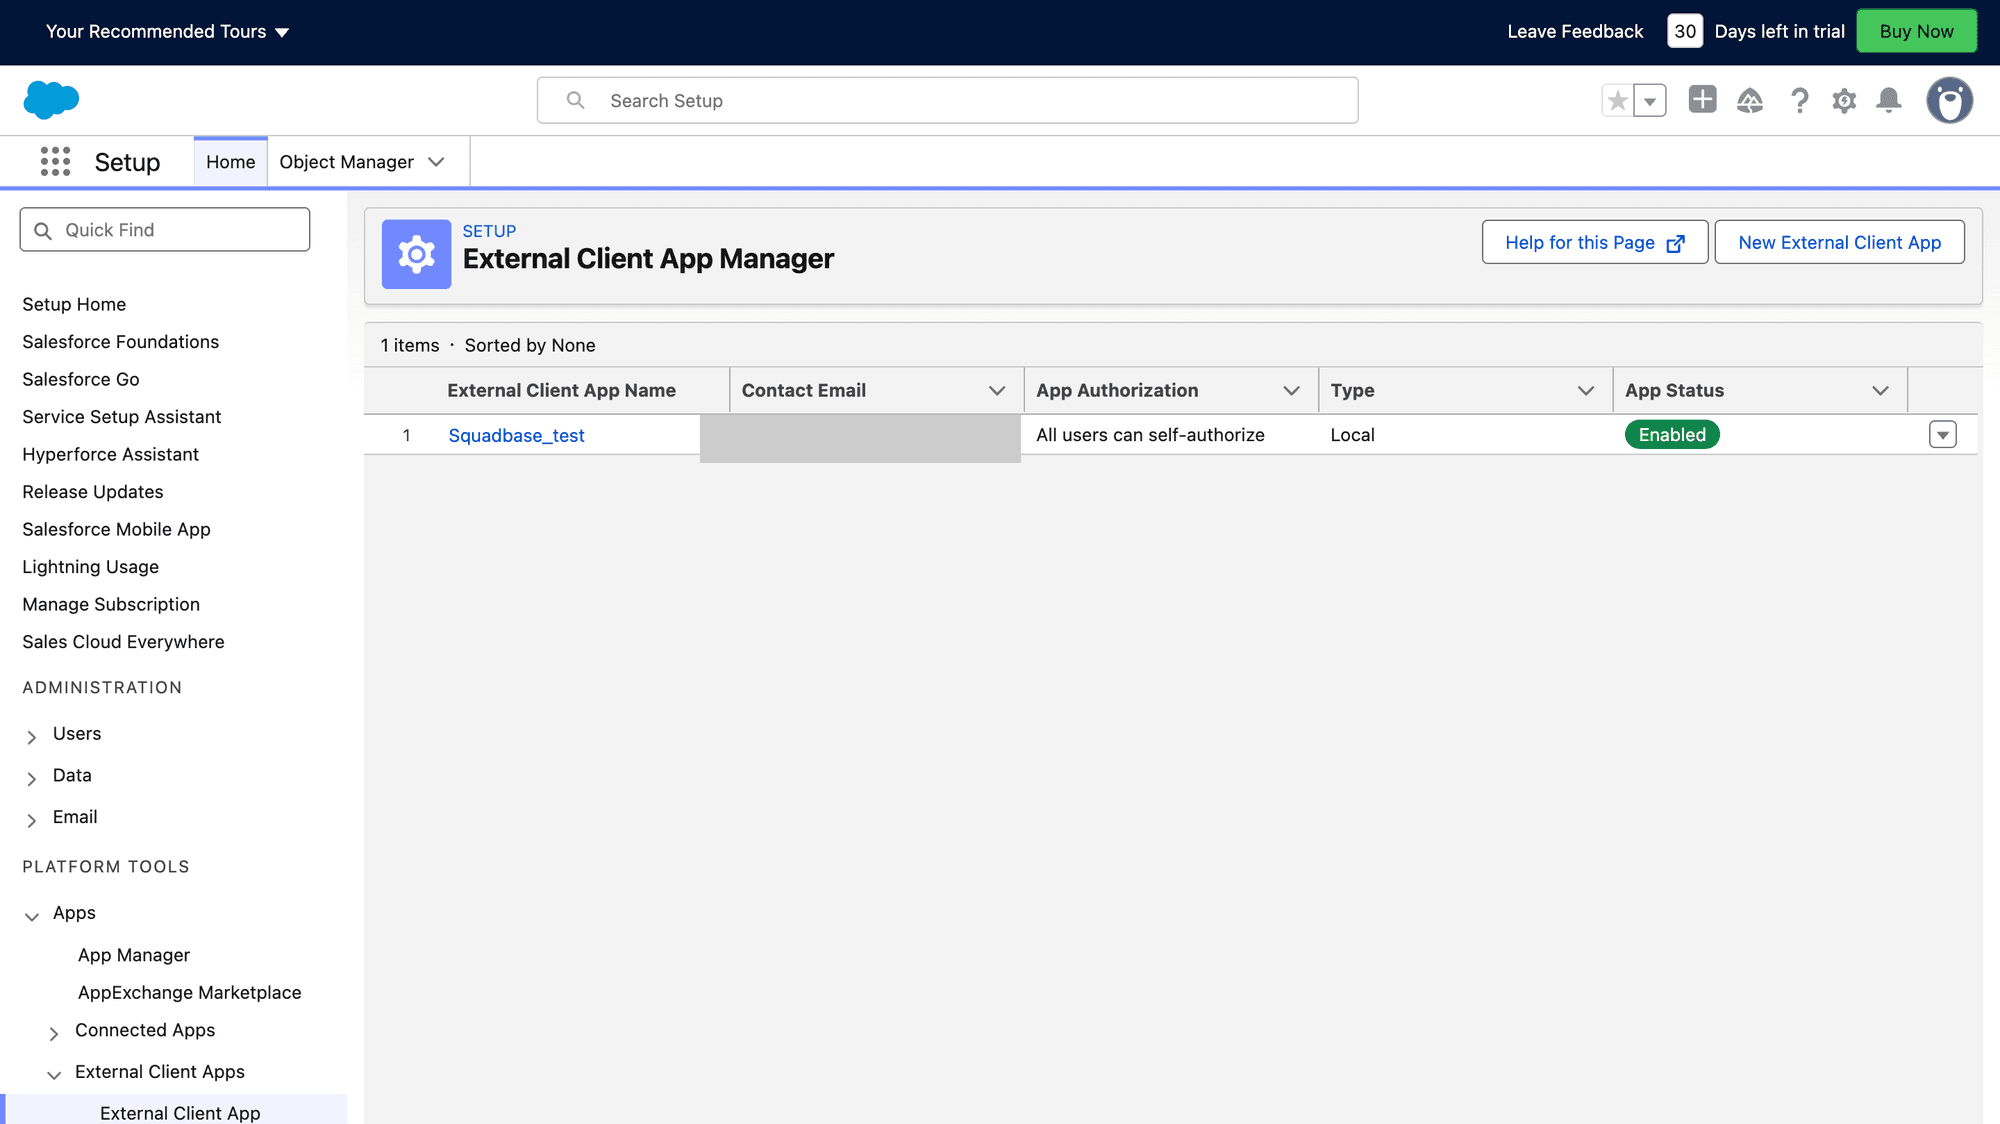Switch to the Home tab in Setup
This screenshot has width=2000, height=1124.
230,161
